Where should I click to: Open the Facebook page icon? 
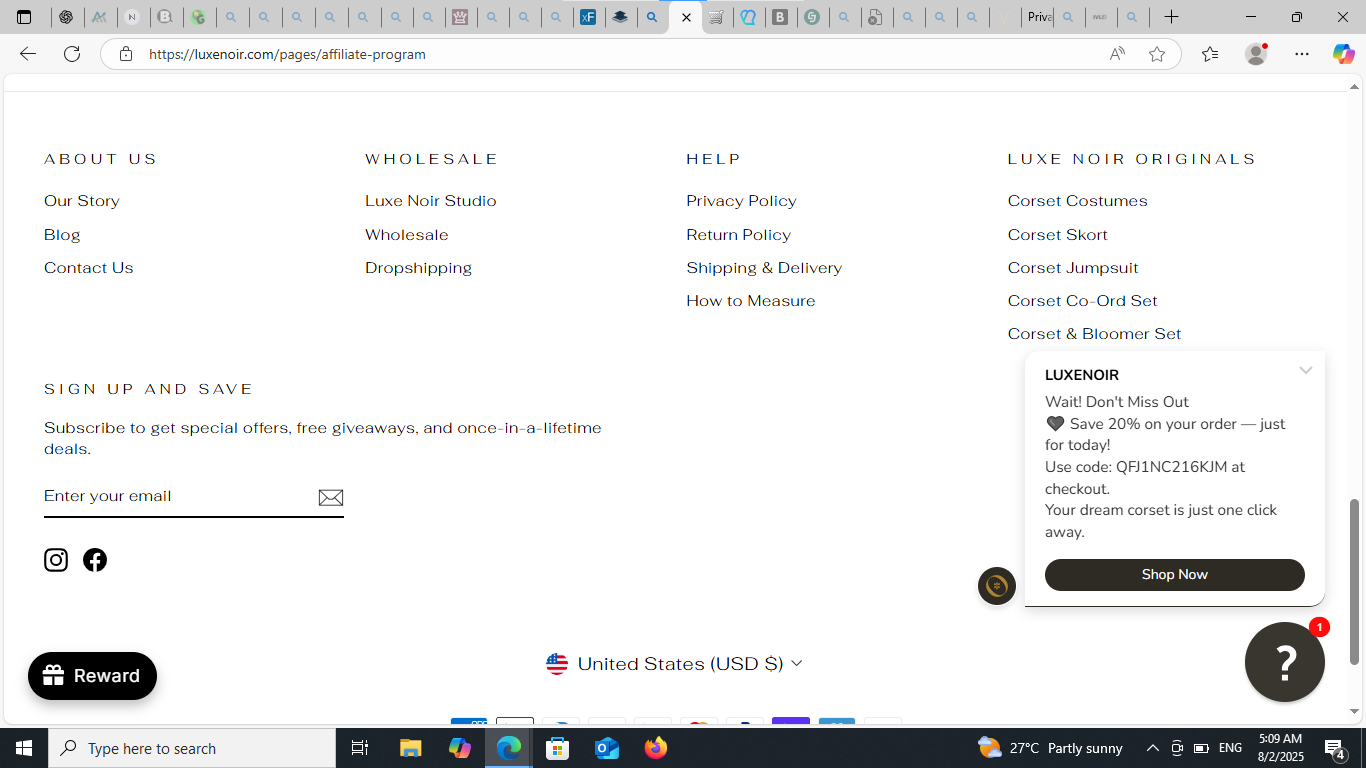[x=95, y=560]
